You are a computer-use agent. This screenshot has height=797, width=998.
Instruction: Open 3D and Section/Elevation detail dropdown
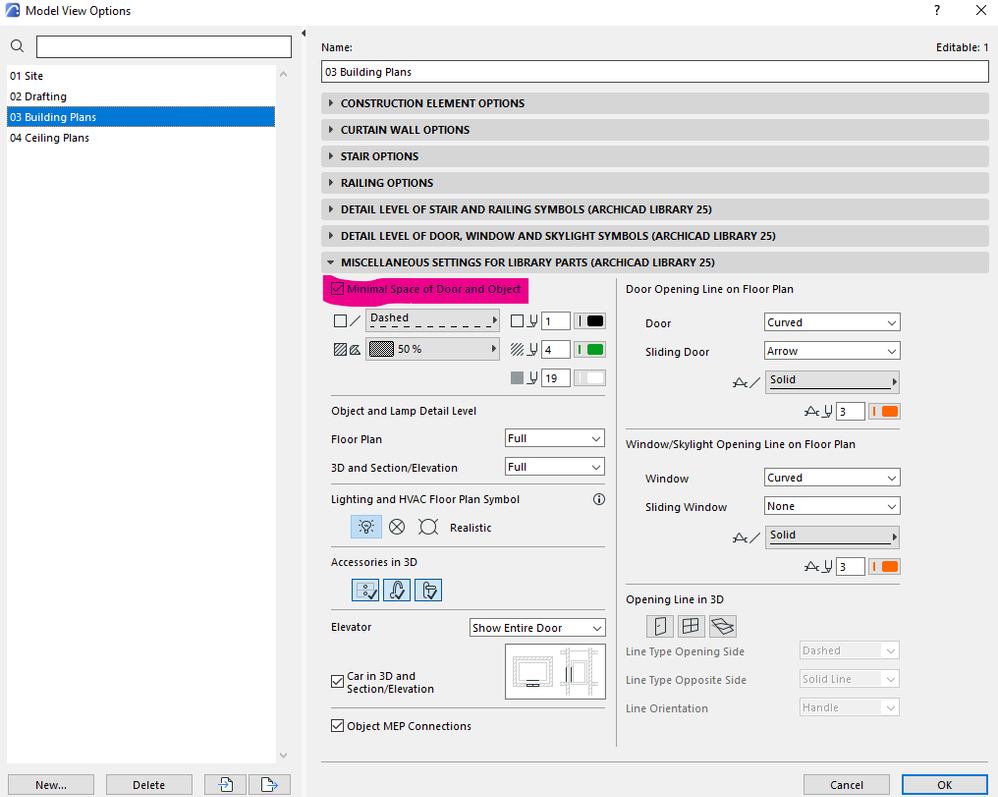(554, 467)
